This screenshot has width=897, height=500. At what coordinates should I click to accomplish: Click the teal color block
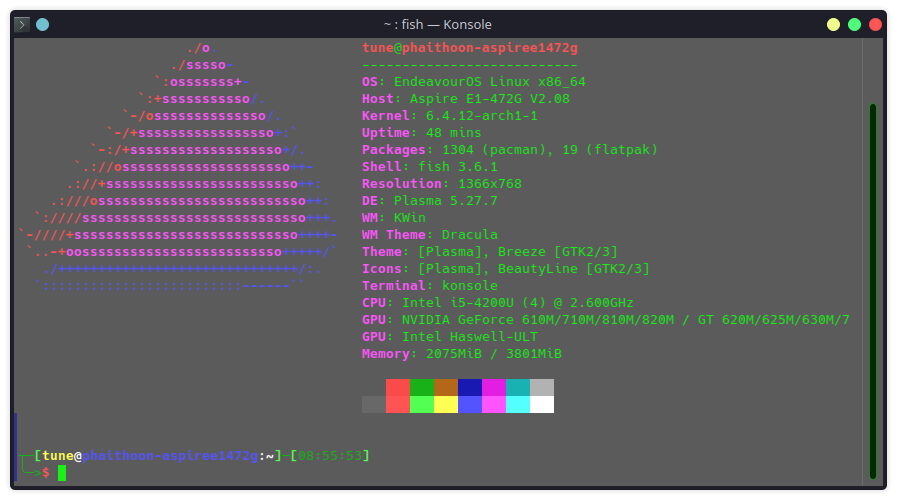518,387
